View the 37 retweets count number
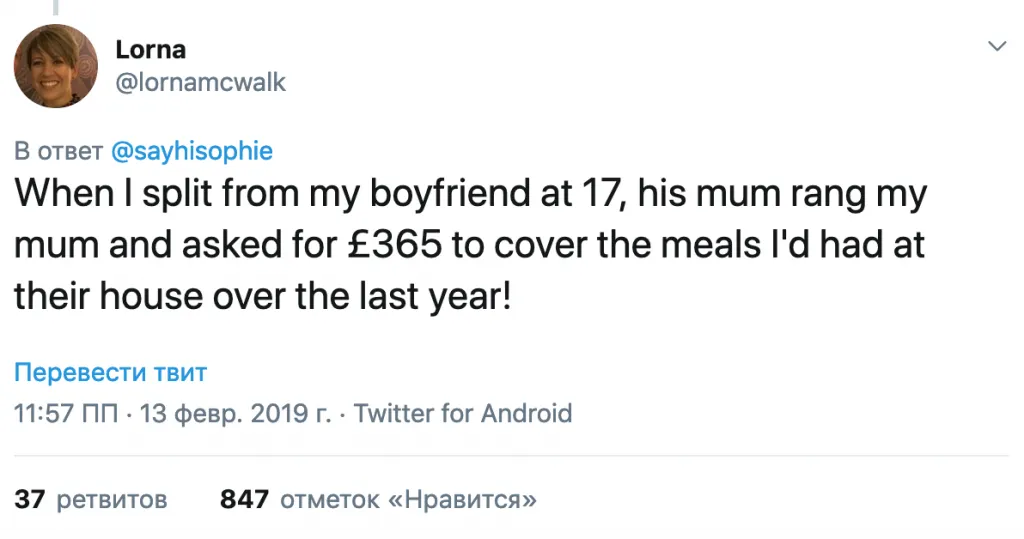 [30, 498]
